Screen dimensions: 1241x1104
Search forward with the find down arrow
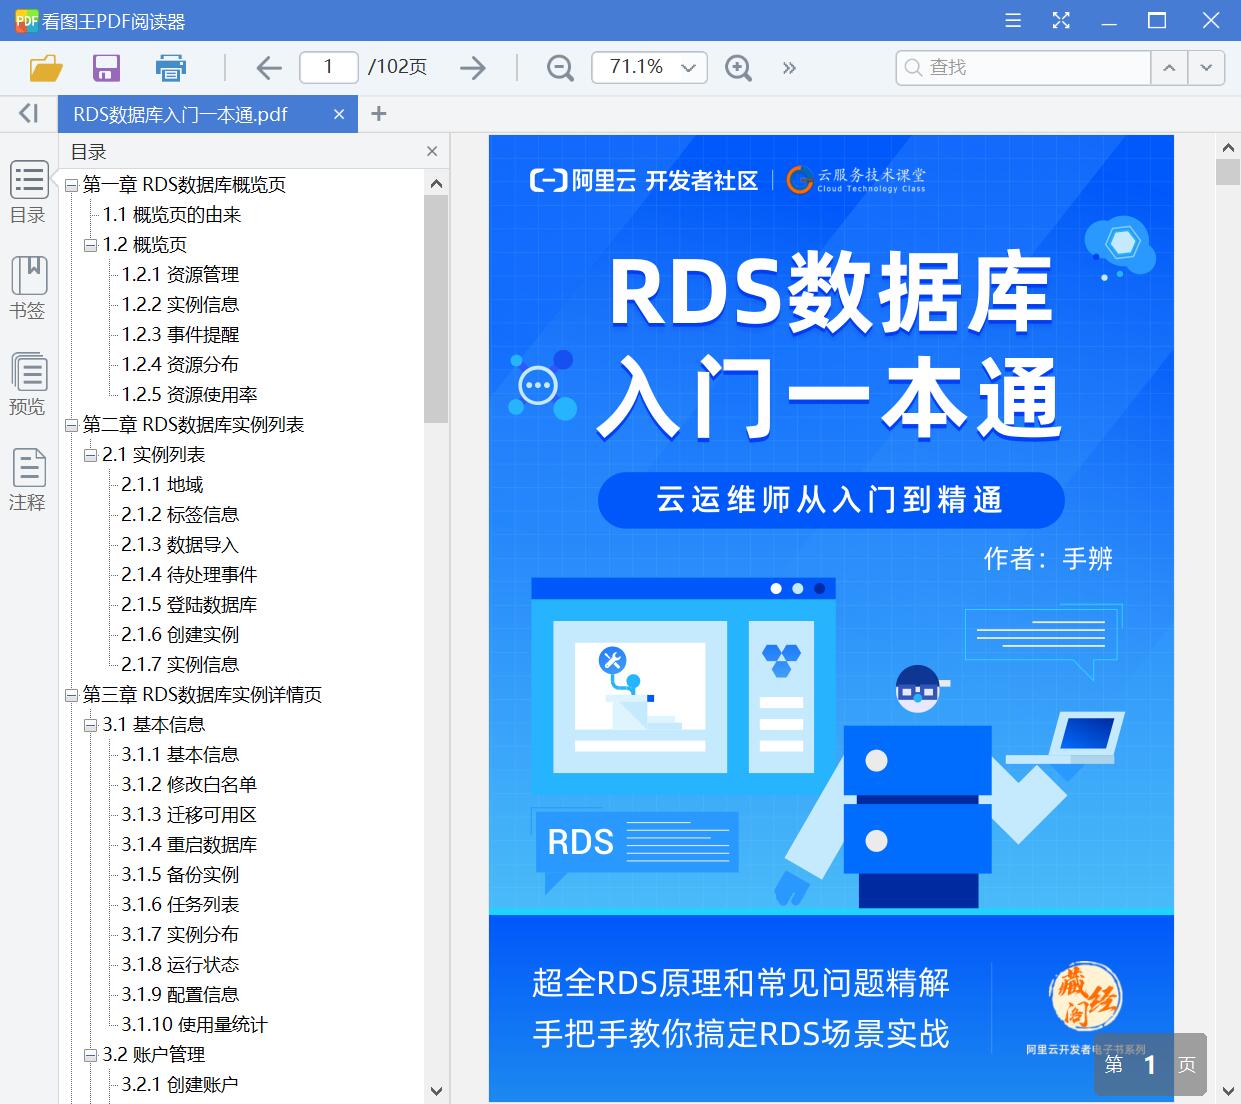pyautogui.click(x=1206, y=68)
